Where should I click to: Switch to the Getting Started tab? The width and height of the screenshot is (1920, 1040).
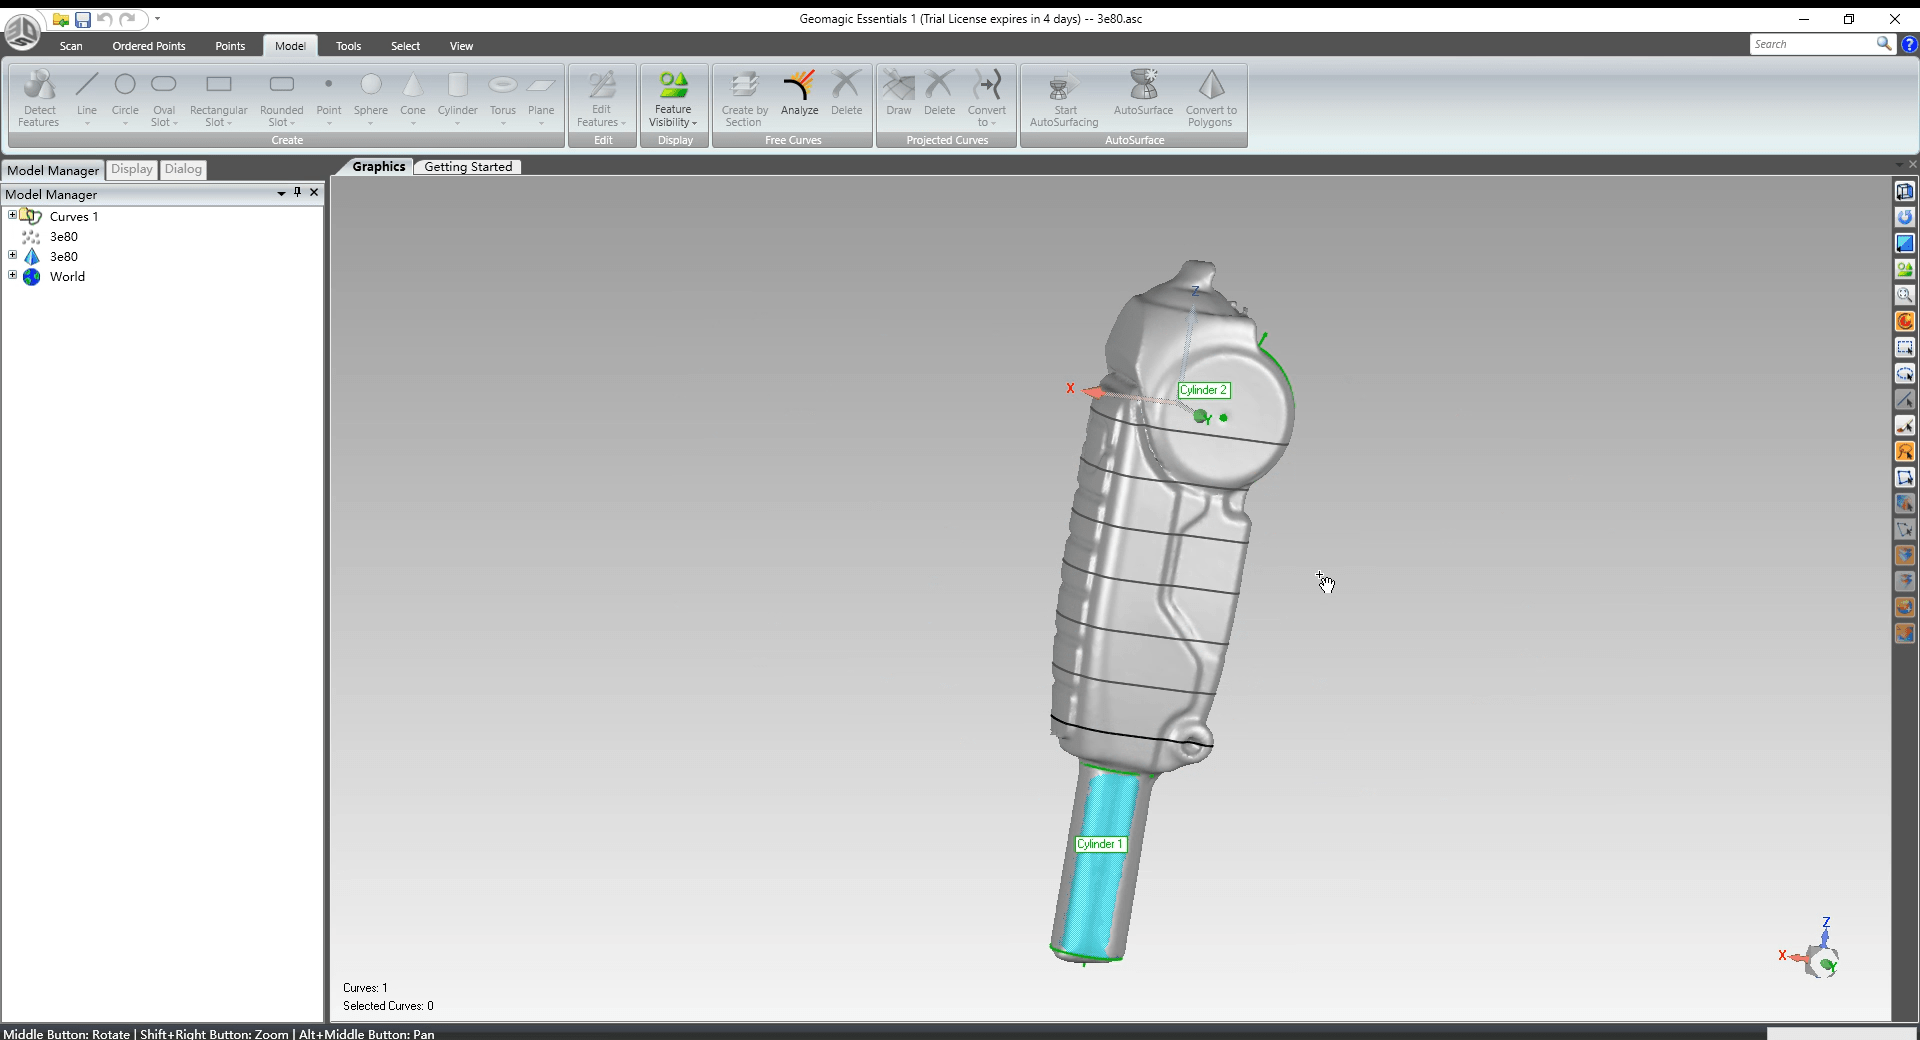pyautogui.click(x=467, y=166)
